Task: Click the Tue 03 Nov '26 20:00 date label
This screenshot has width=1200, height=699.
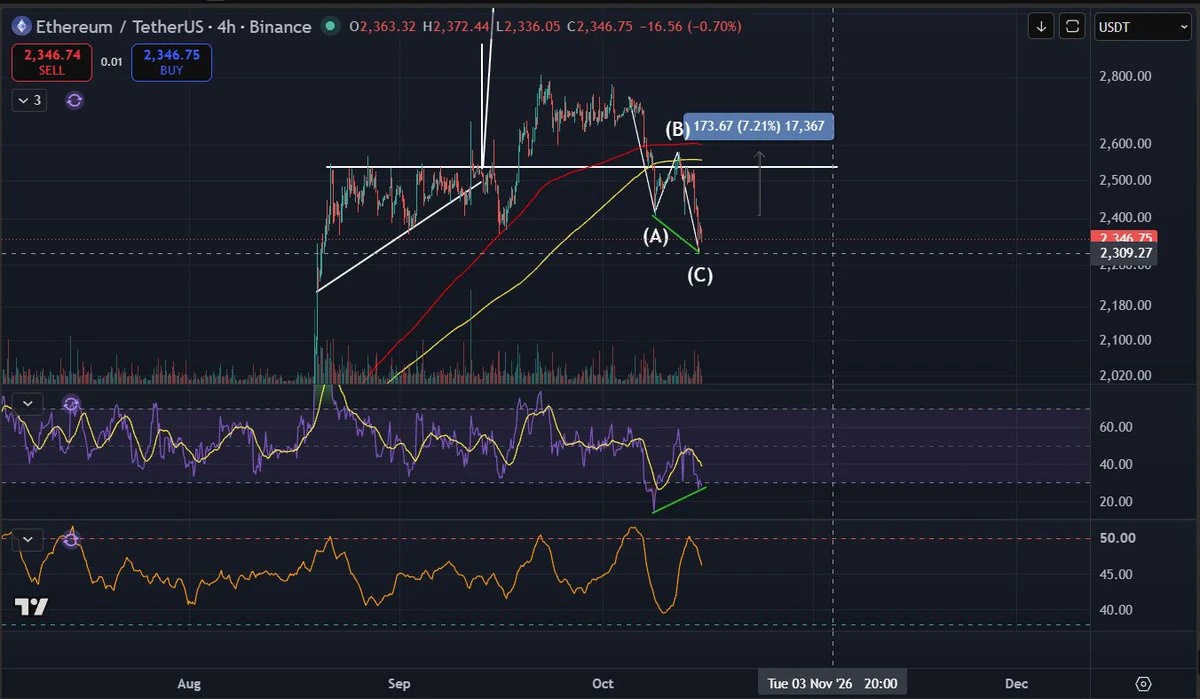Action: [x=832, y=684]
